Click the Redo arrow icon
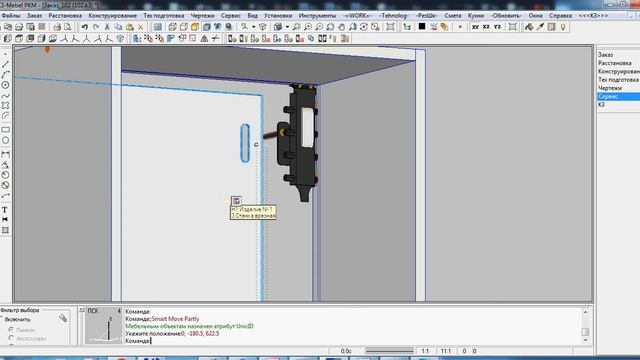The width and height of the screenshot is (640, 360). coord(96,27)
